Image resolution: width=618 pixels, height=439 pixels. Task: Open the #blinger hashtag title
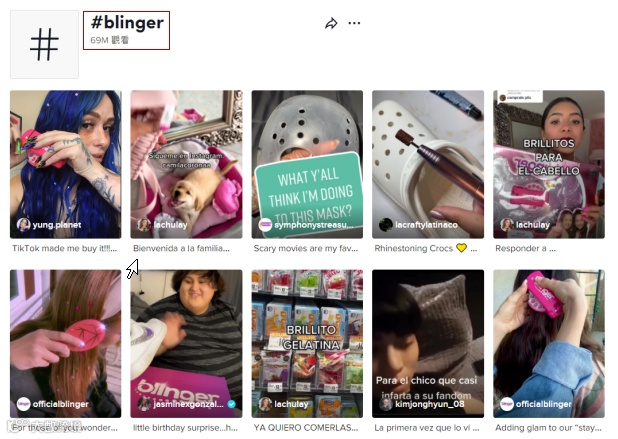(127, 22)
